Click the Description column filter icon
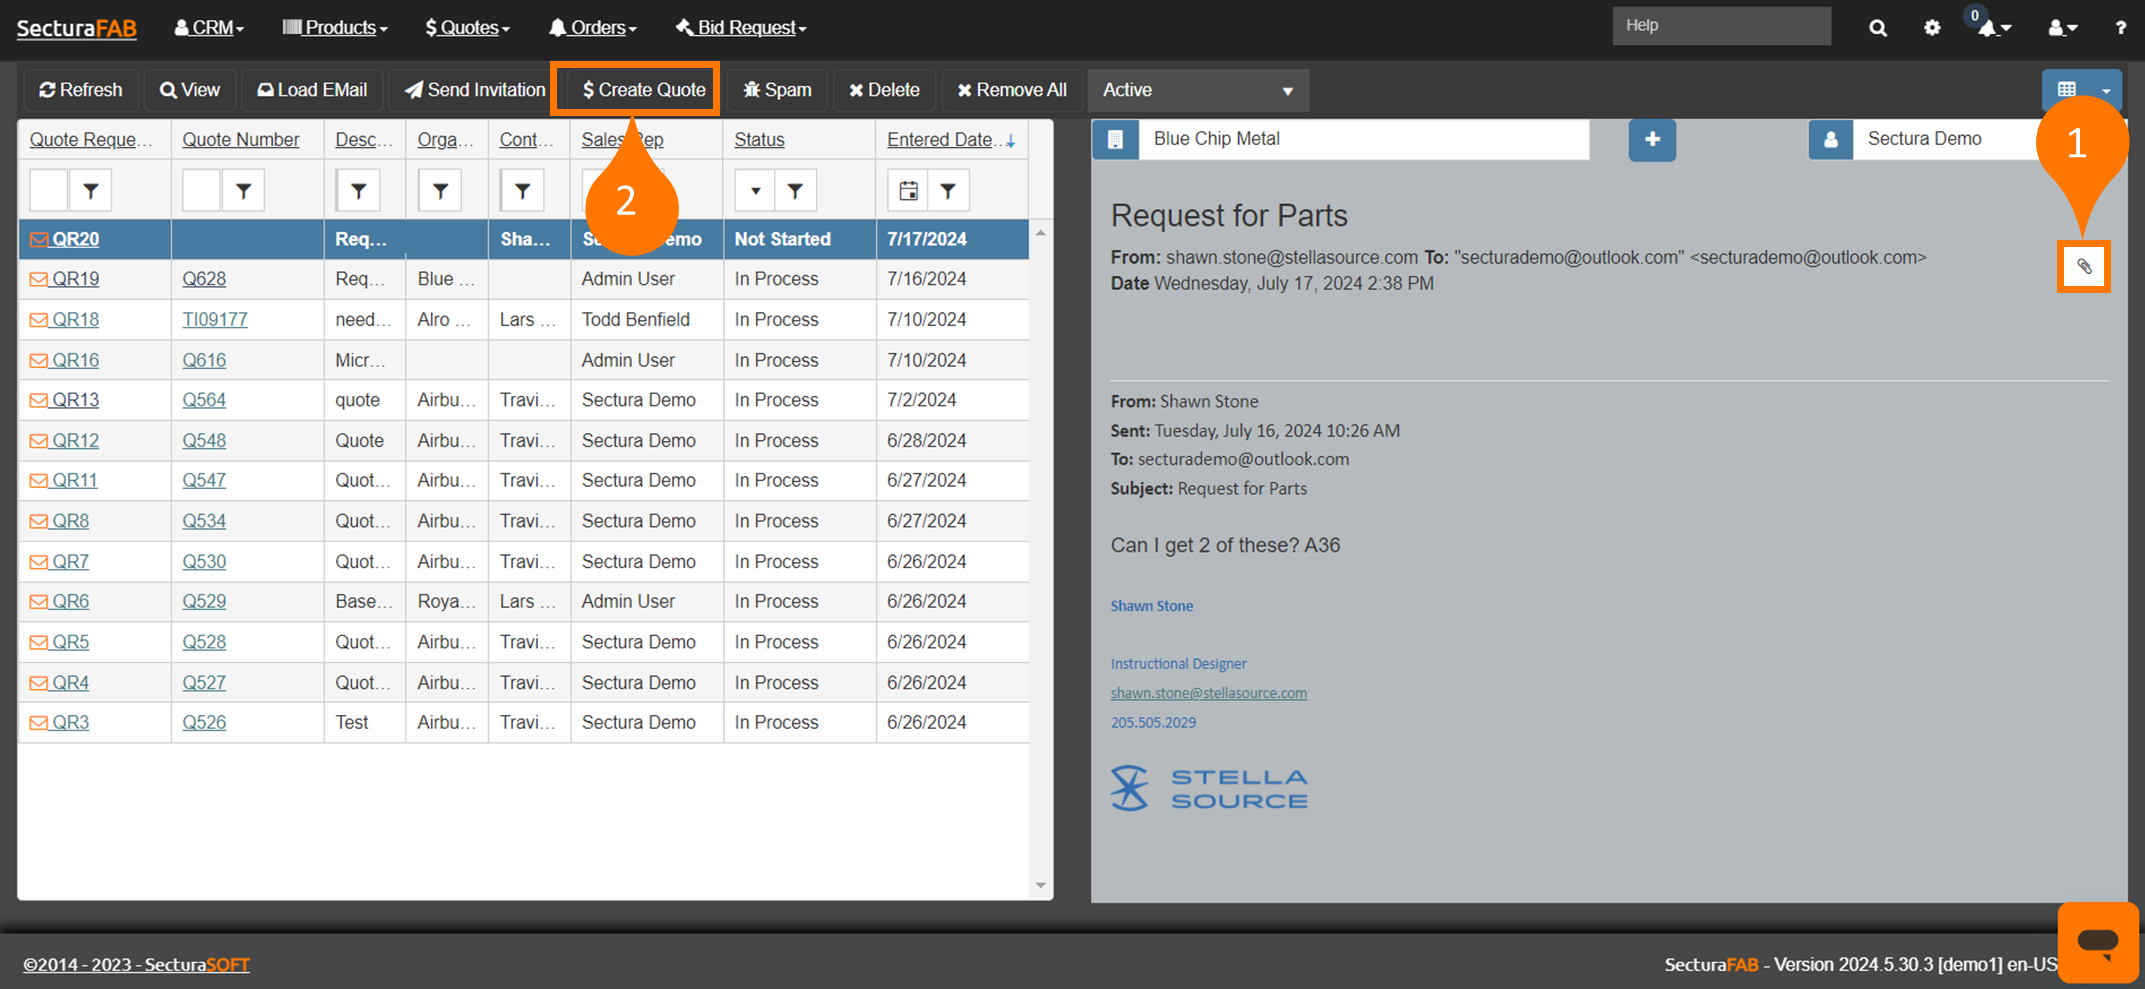The height and width of the screenshot is (989, 2145). pos(358,190)
